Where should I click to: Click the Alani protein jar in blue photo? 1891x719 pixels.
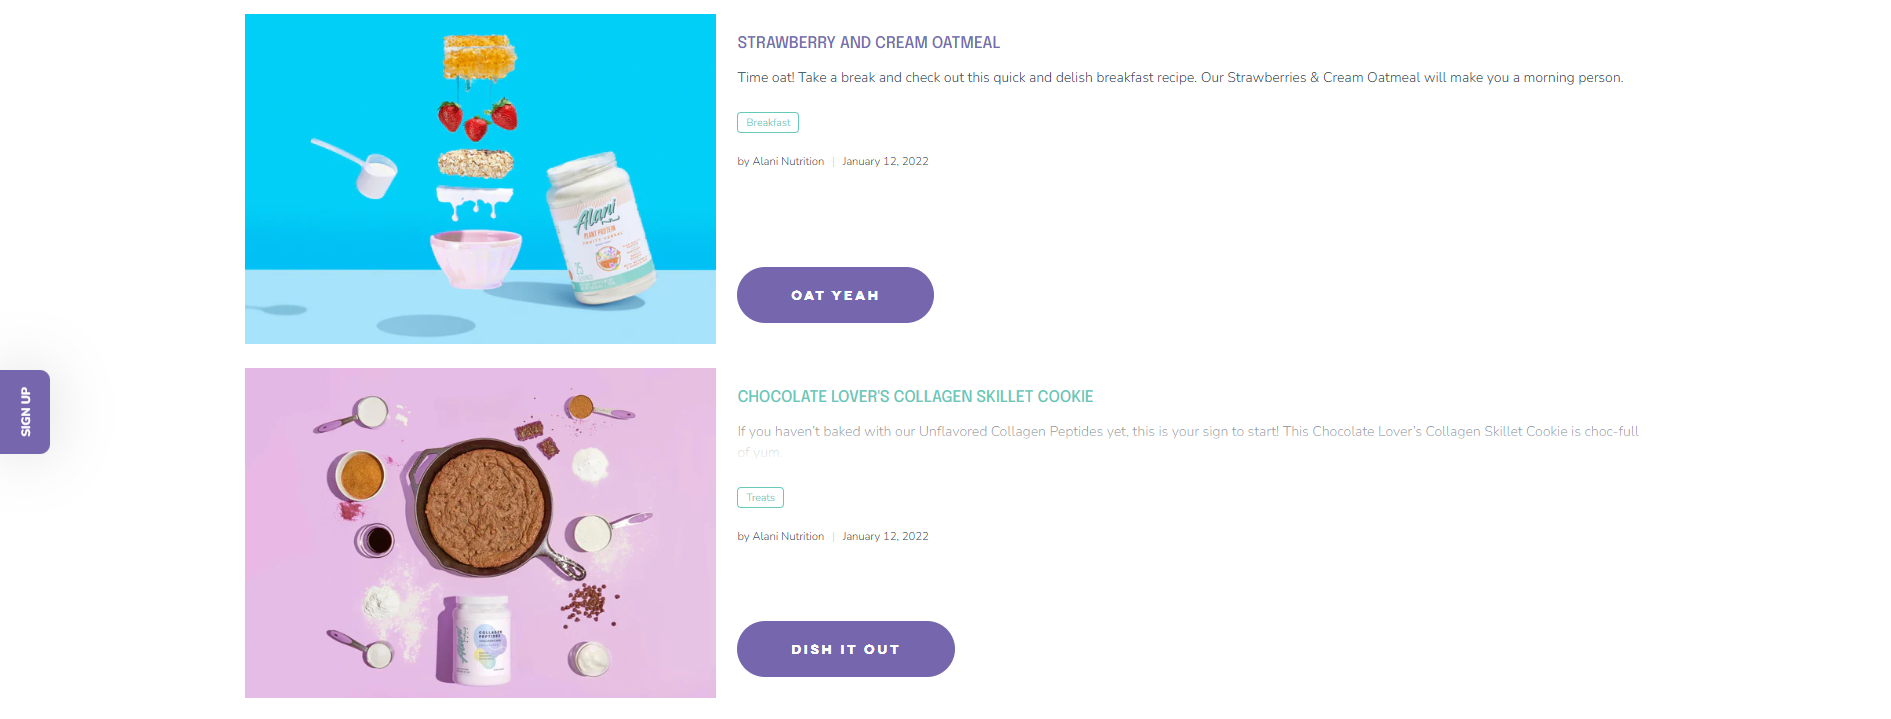(600, 229)
